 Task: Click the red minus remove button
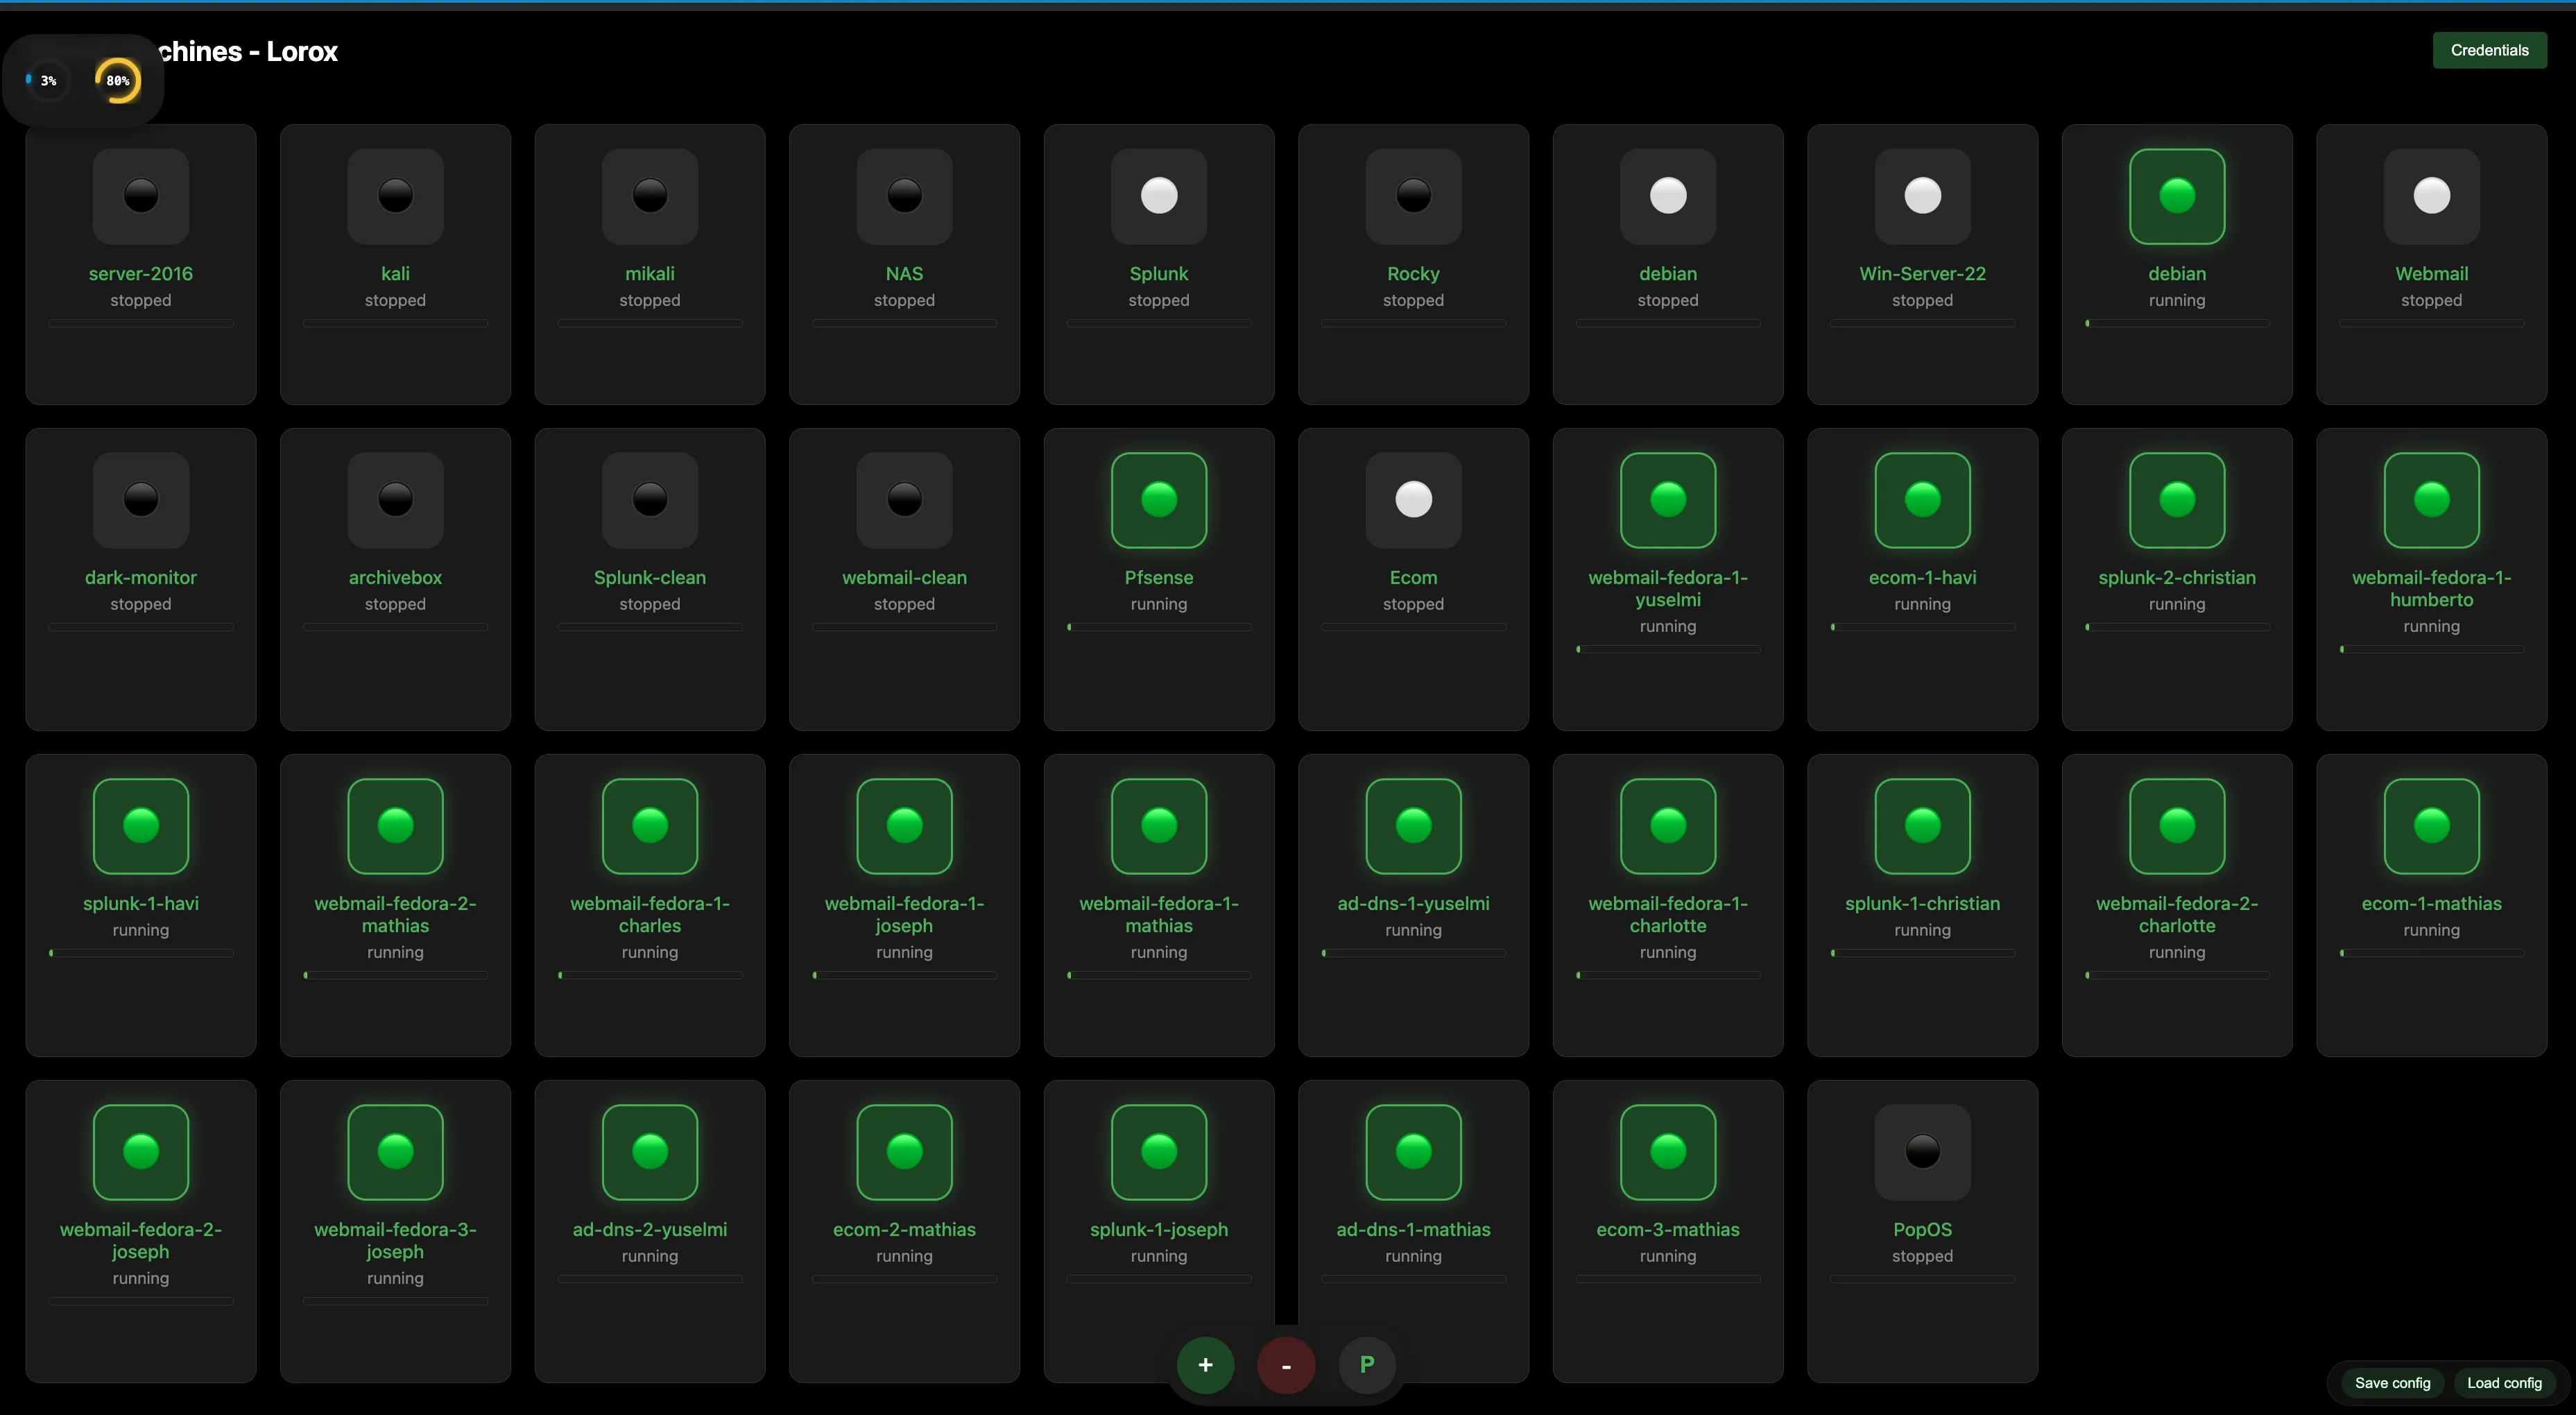1286,1365
